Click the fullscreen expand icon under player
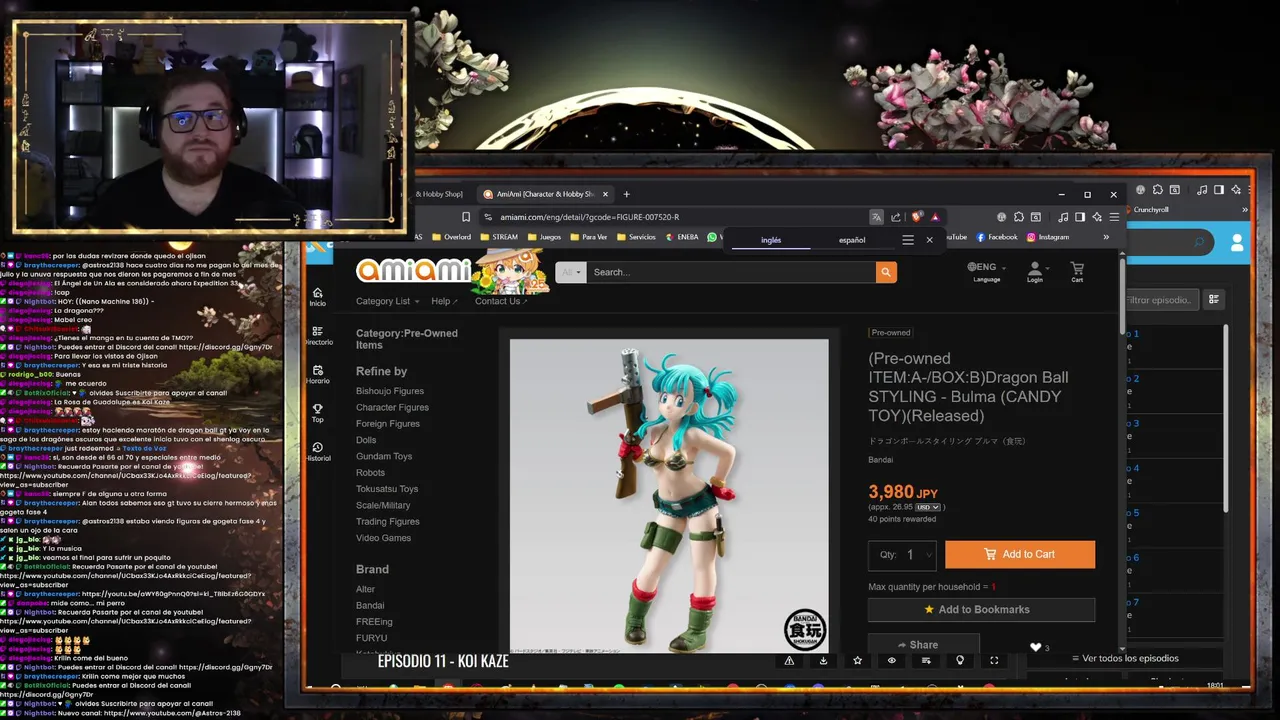 coord(994,660)
